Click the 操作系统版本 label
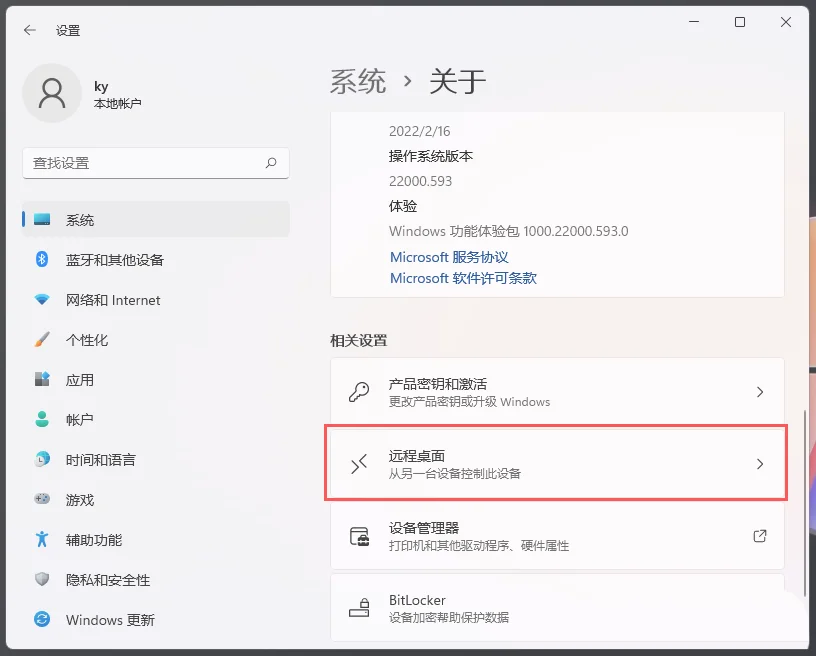 coord(431,156)
